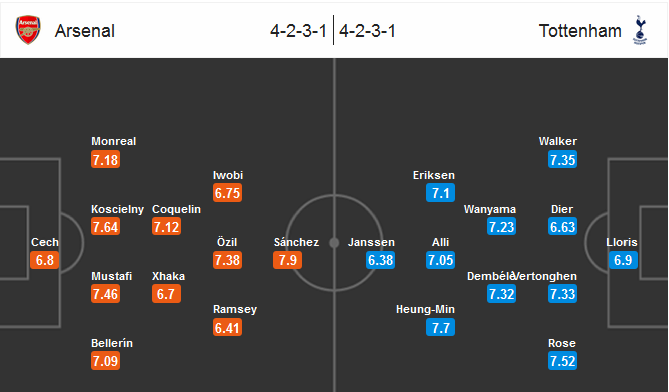Click the Tottenham club crest
This screenshot has width=669, height=392.
640,30
